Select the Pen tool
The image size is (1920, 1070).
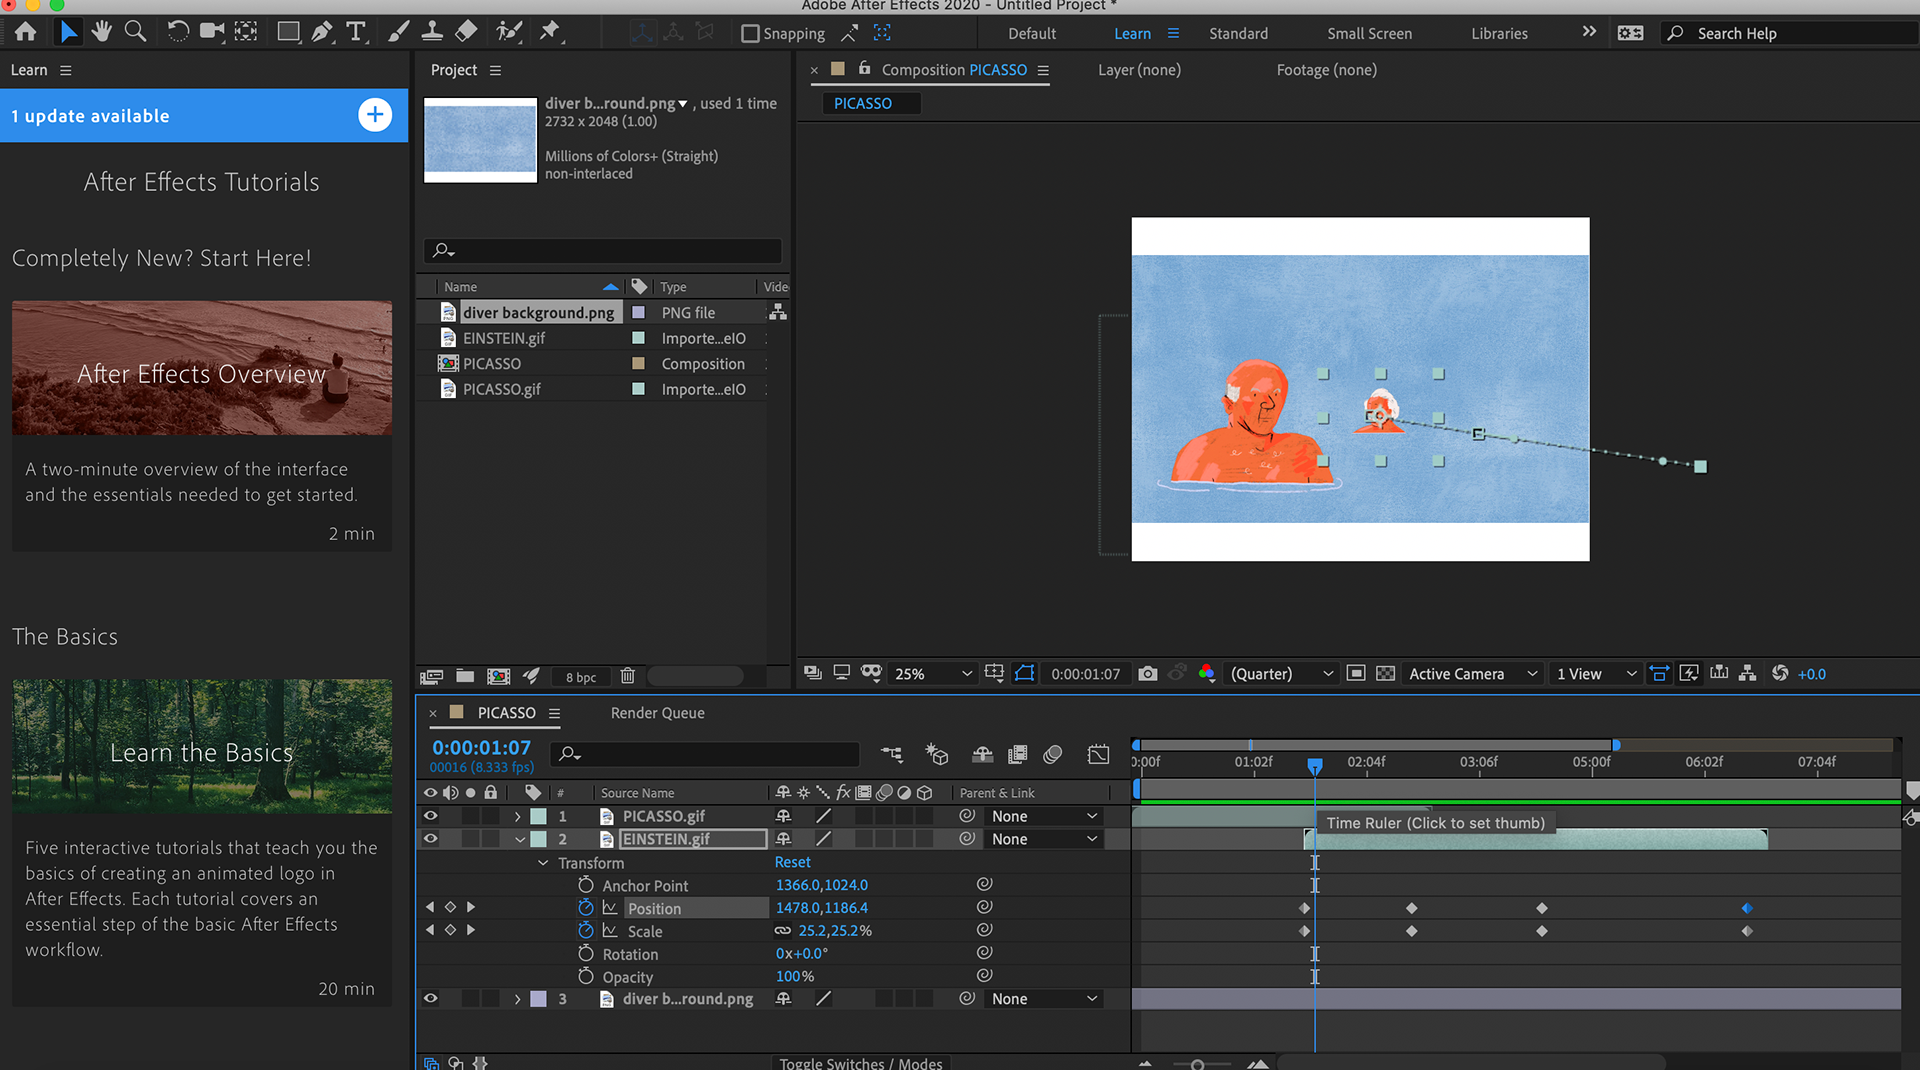[x=322, y=32]
